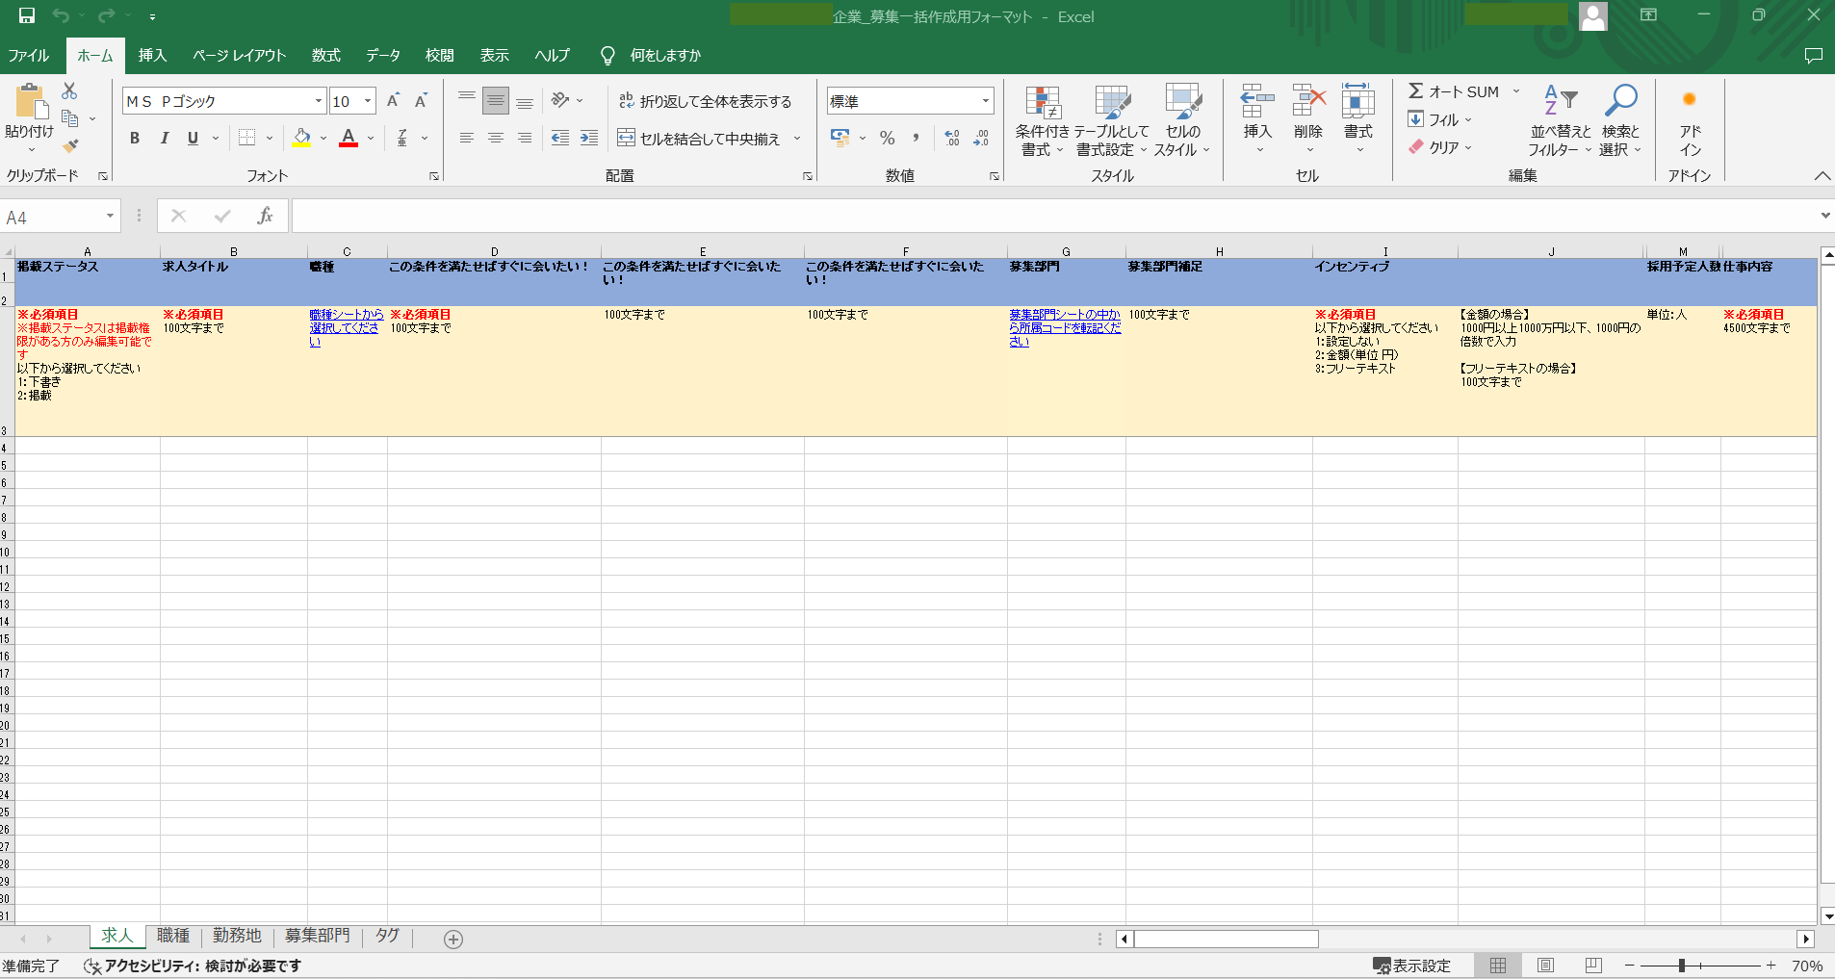Expand the Name Box dropdown
Screen dimensions: 1835x979
[x=110, y=217]
